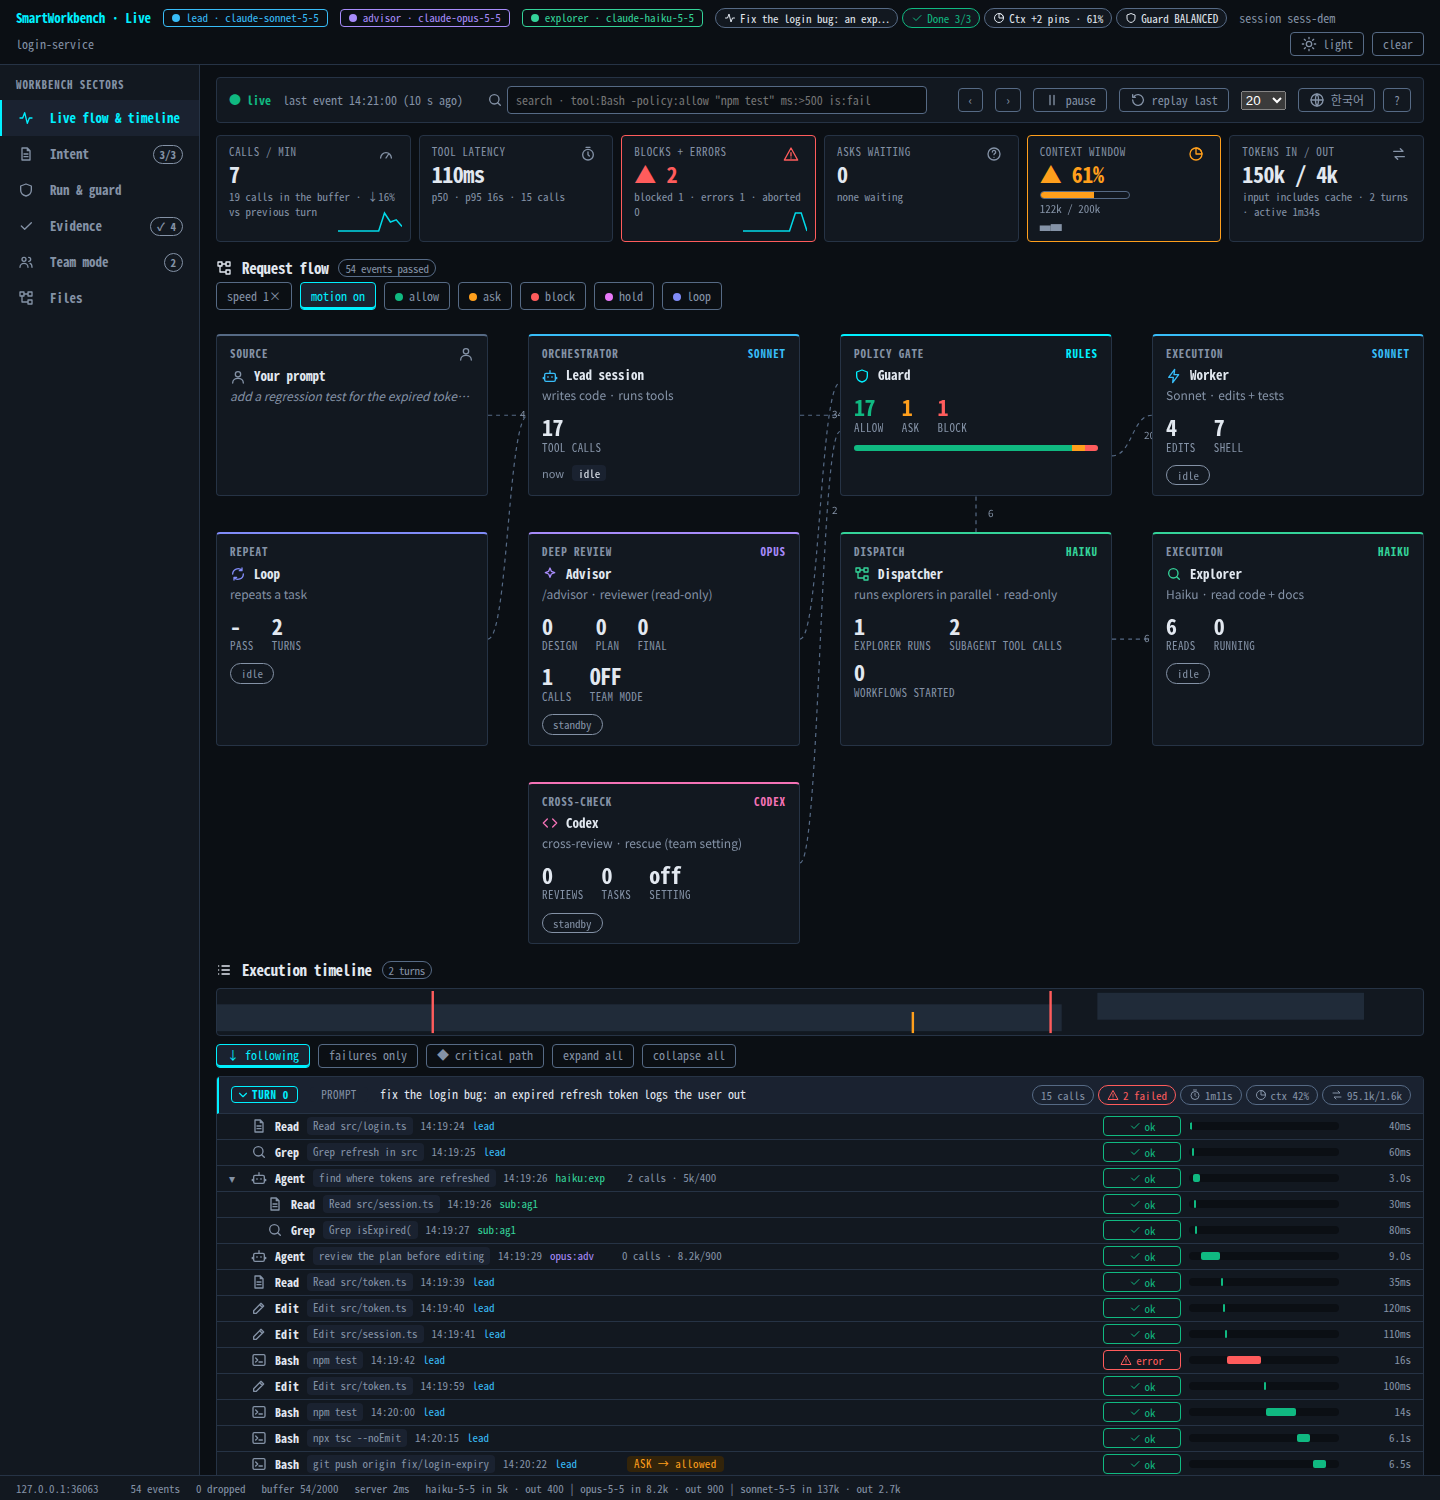1440x1500 pixels.
Task: Click the Dispatcher workflow icon
Action: (862, 574)
